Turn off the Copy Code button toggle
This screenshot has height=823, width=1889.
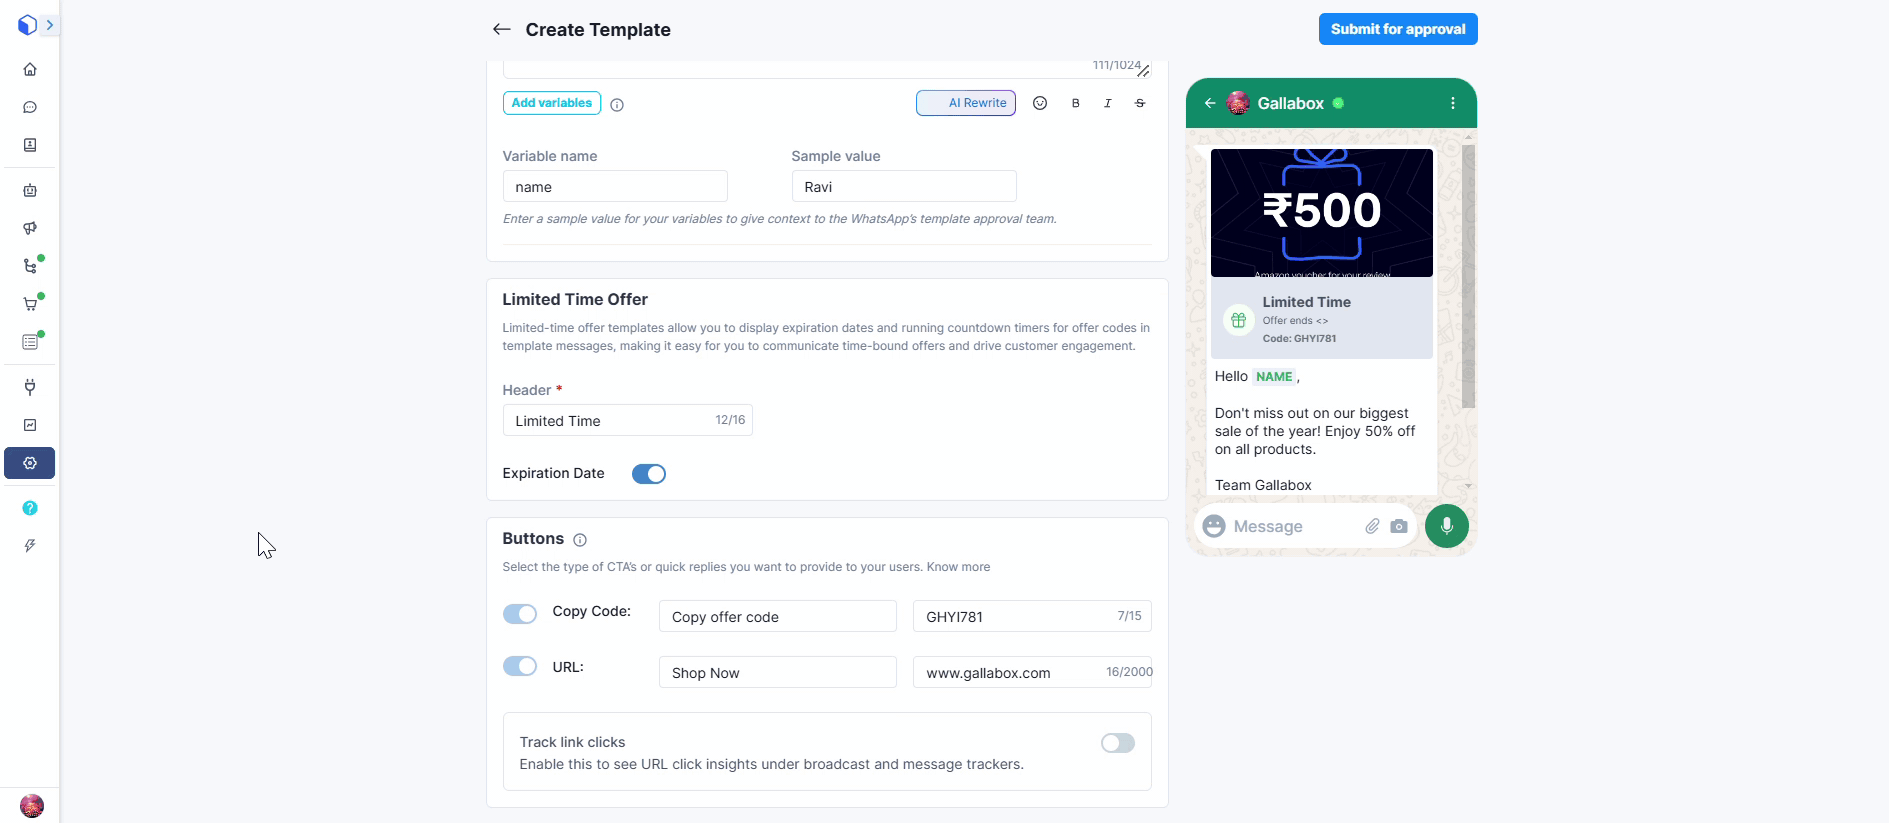[x=520, y=613]
